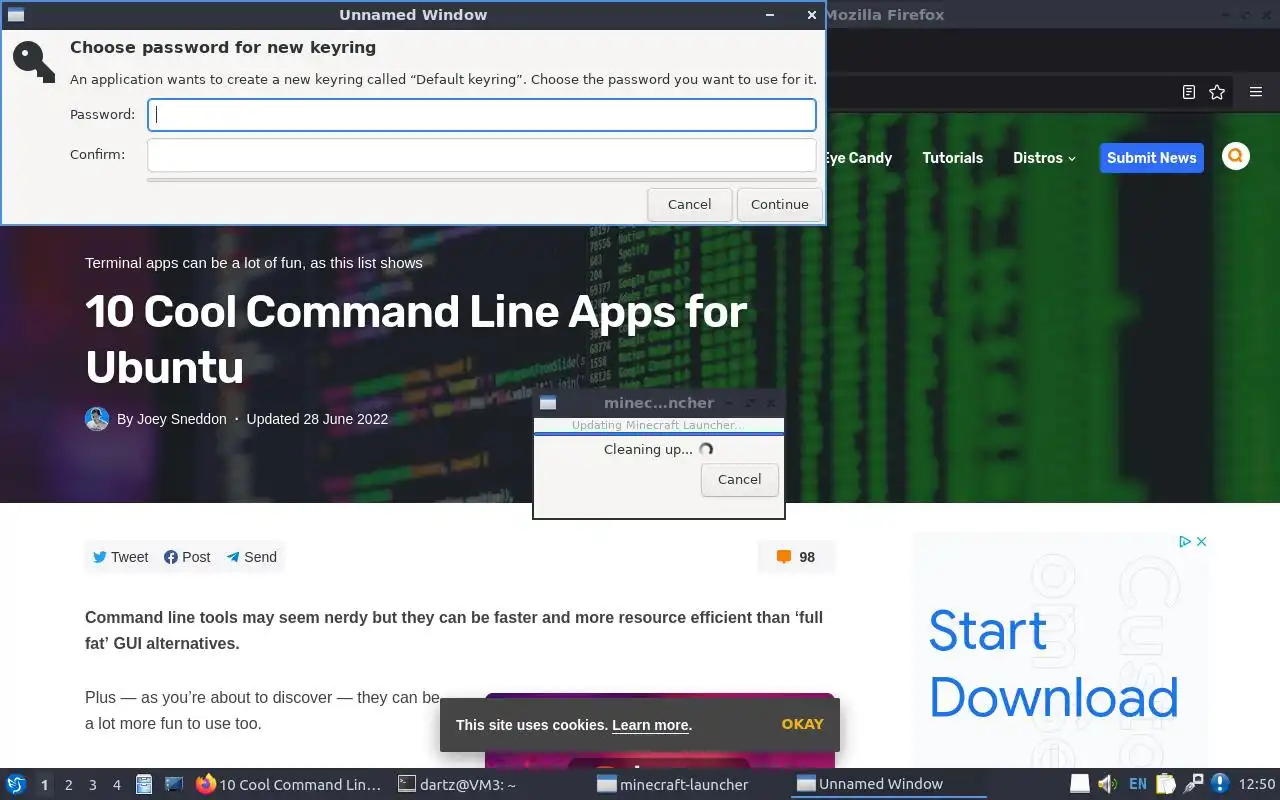Image resolution: width=1280 pixels, height=800 pixels.
Task: Cancel the Minecraft Launcher update
Action: point(740,479)
